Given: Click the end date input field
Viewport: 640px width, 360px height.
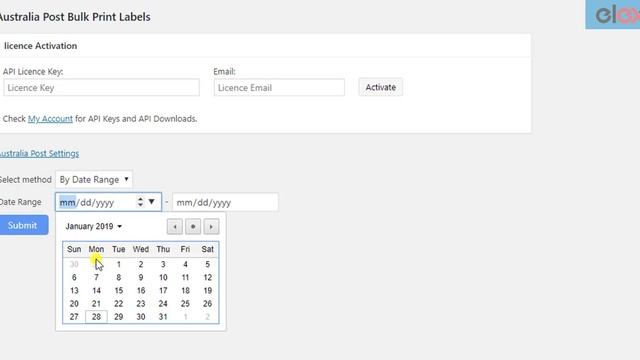Looking at the screenshot, I should (x=225, y=202).
